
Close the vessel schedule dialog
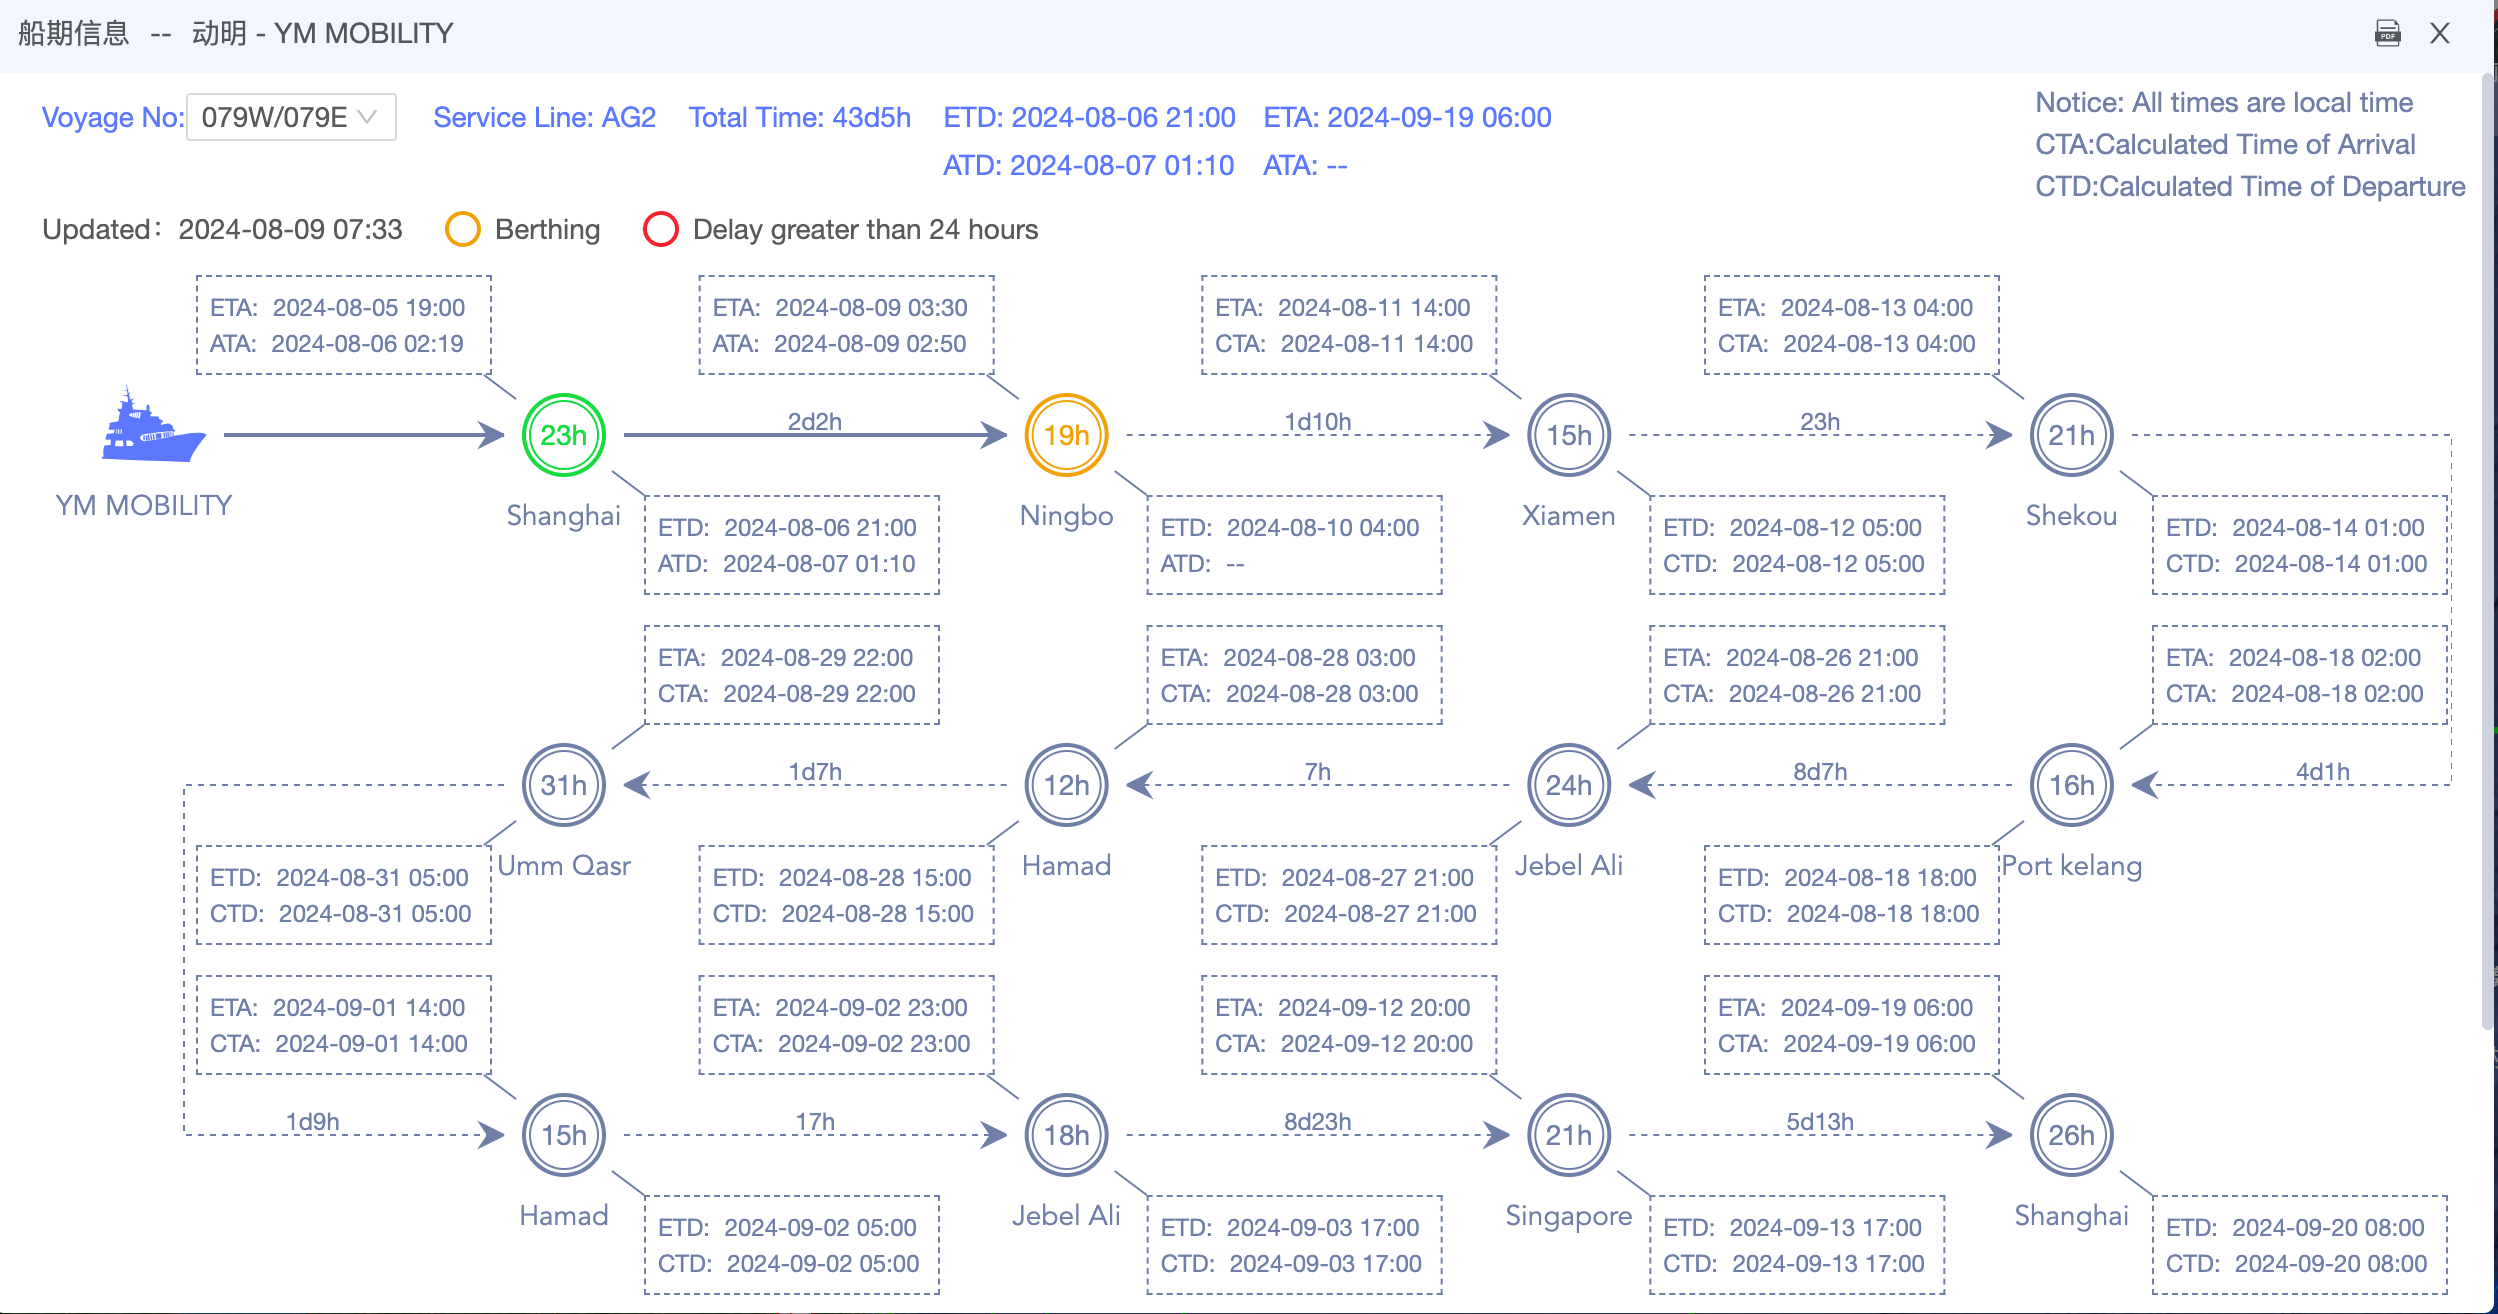pyautogui.click(x=2440, y=34)
